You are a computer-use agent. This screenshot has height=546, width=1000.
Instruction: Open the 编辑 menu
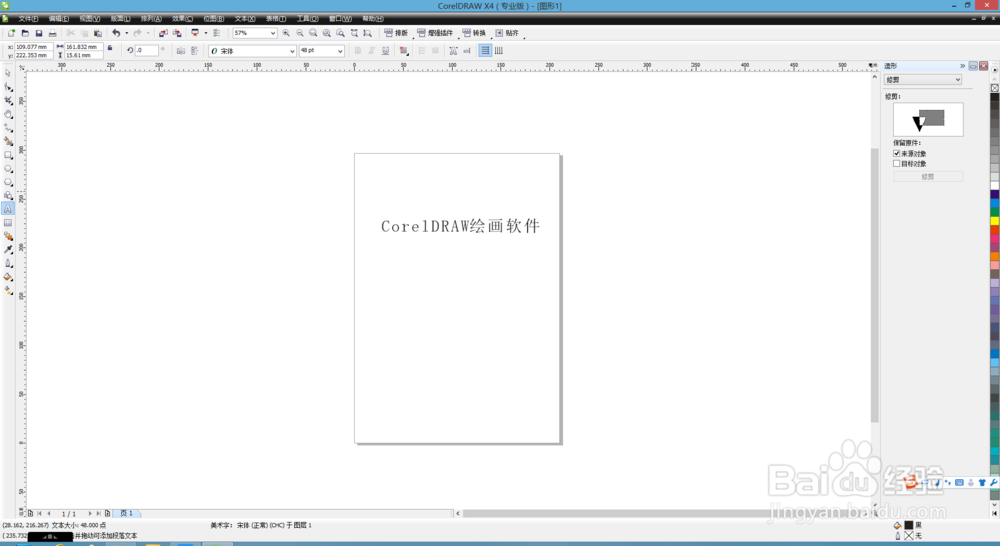click(x=59, y=18)
